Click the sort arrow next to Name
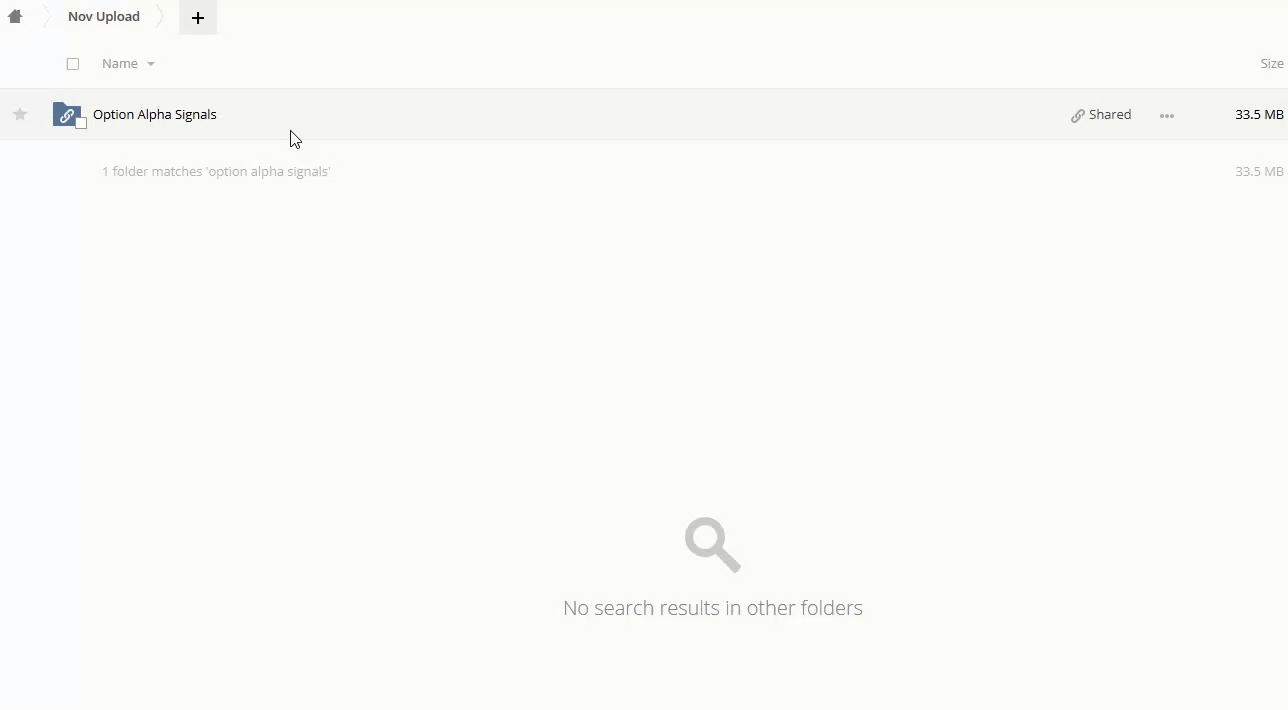The height and width of the screenshot is (710, 1288). [x=151, y=64]
